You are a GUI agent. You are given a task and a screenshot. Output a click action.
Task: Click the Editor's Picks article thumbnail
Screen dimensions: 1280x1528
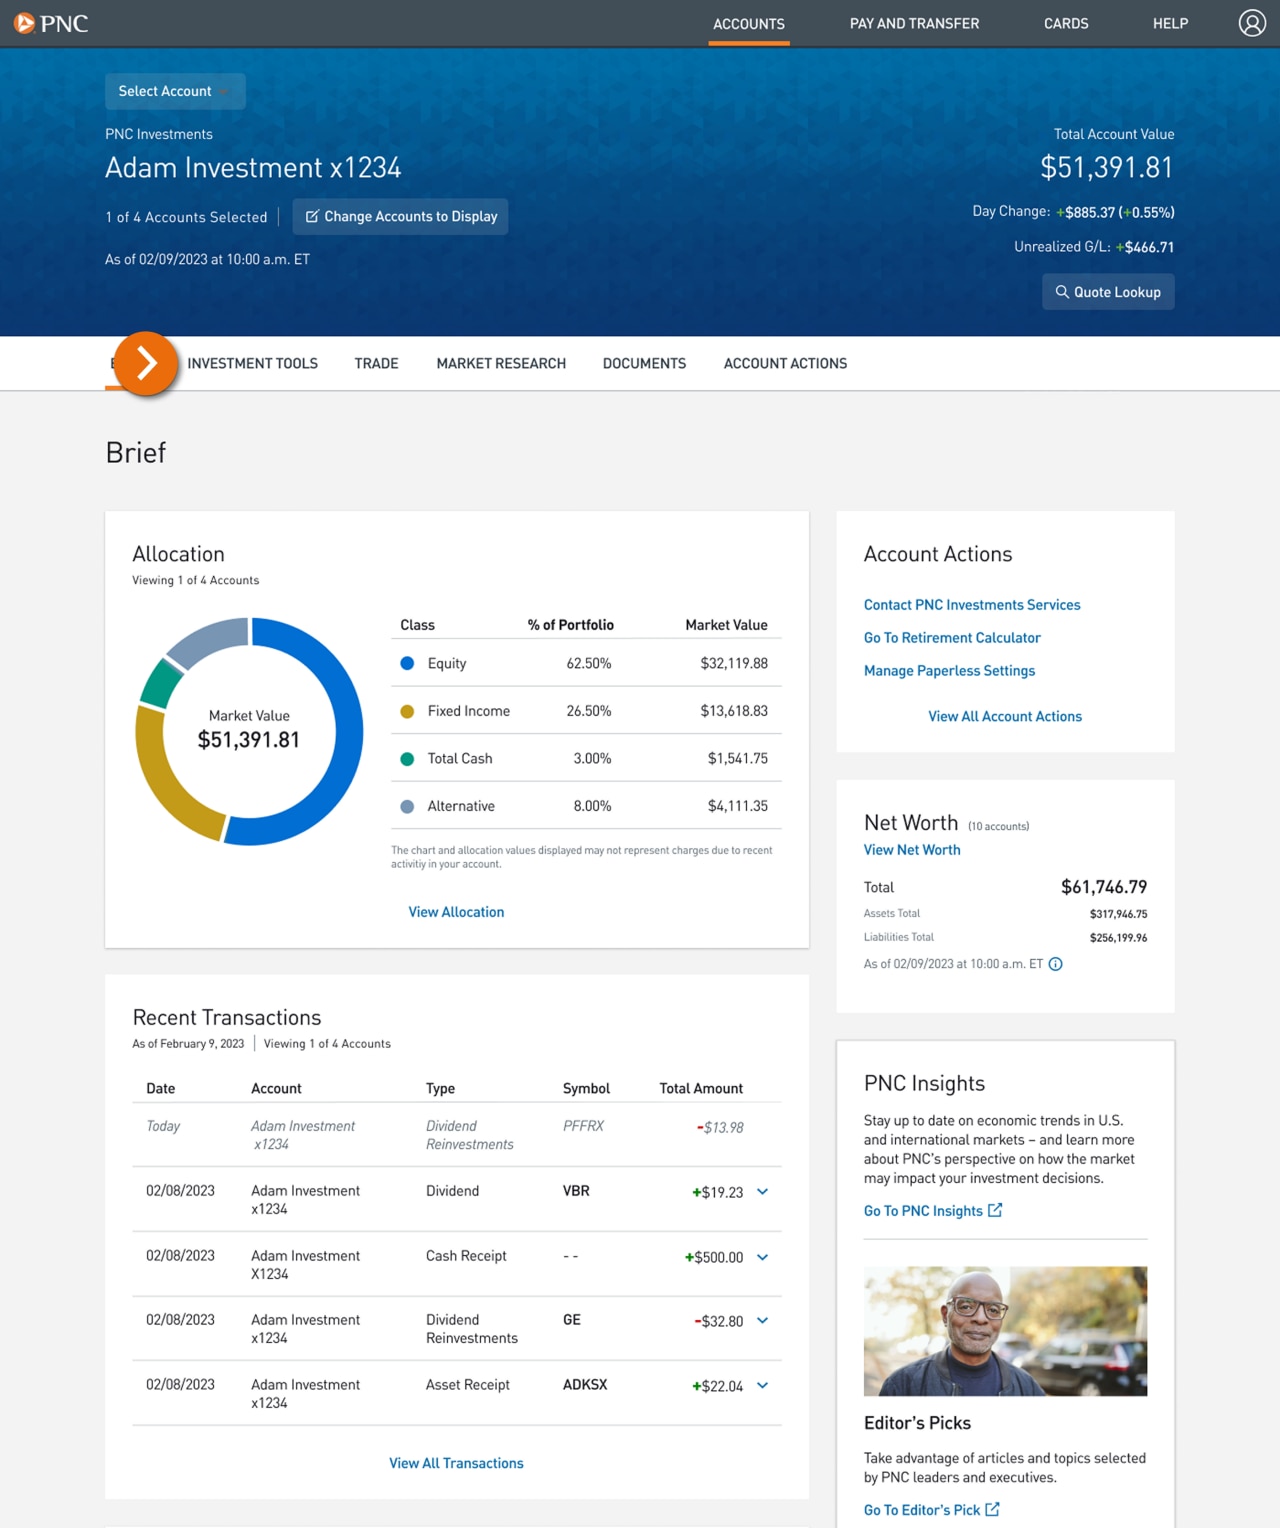click(1005, 1330)
